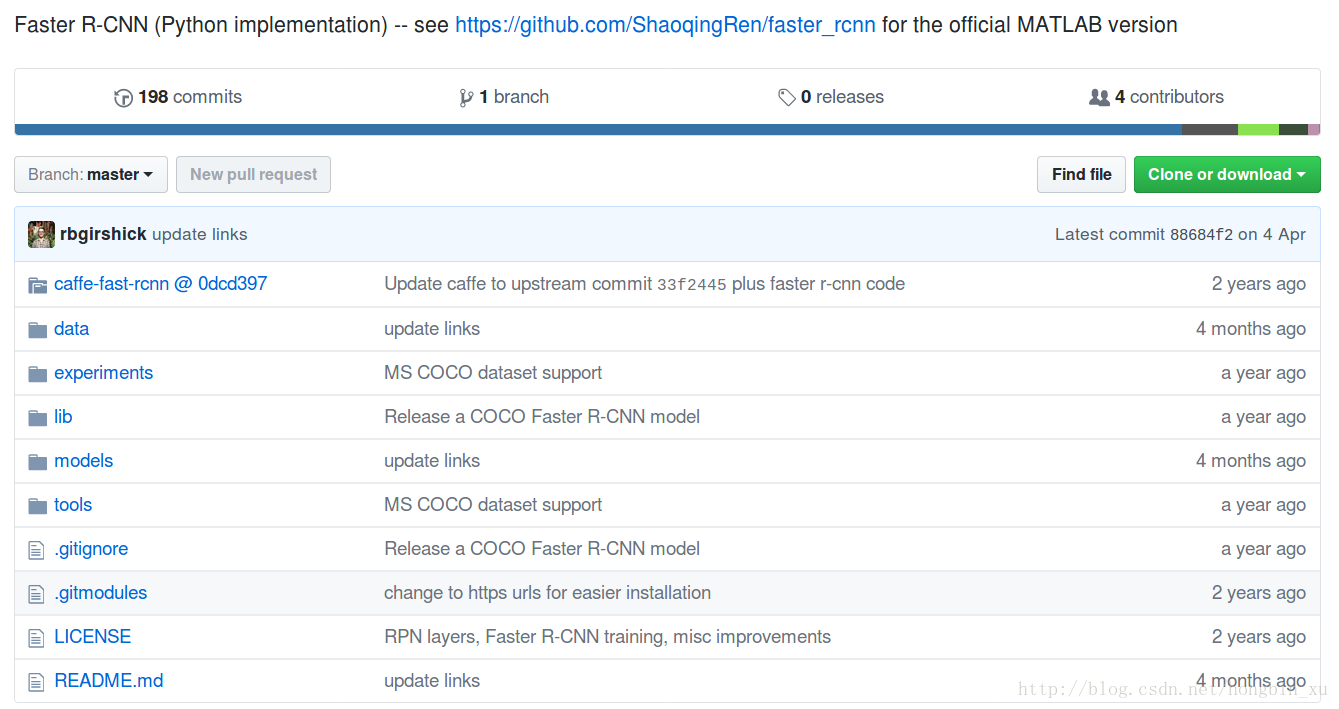Click the data folder icon

point(38,329)
